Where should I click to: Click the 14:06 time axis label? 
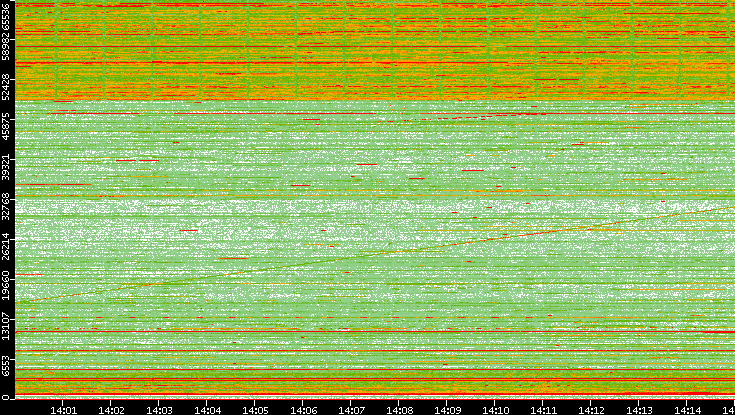coord(303,410)
